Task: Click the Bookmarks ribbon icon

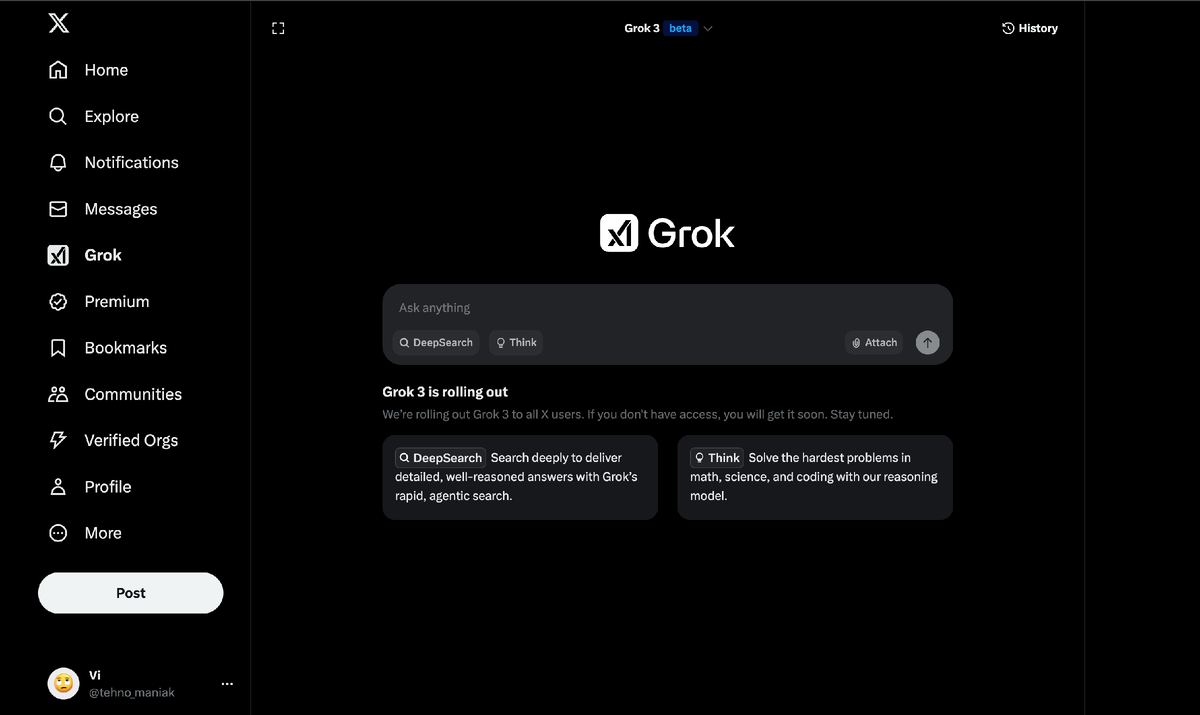Action: (x=58, y=348)
